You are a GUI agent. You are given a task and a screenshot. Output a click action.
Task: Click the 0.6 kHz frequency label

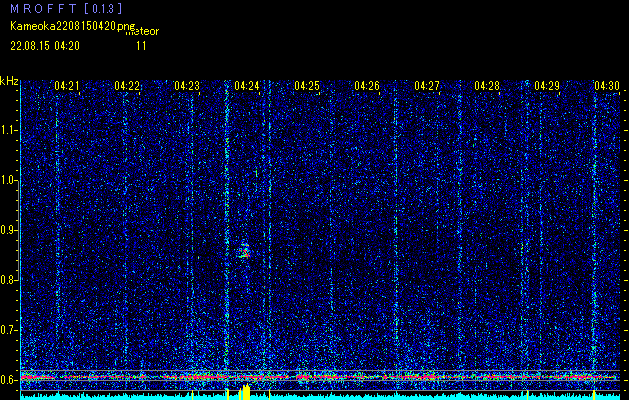pyautogui.click(x=9, y=380)
